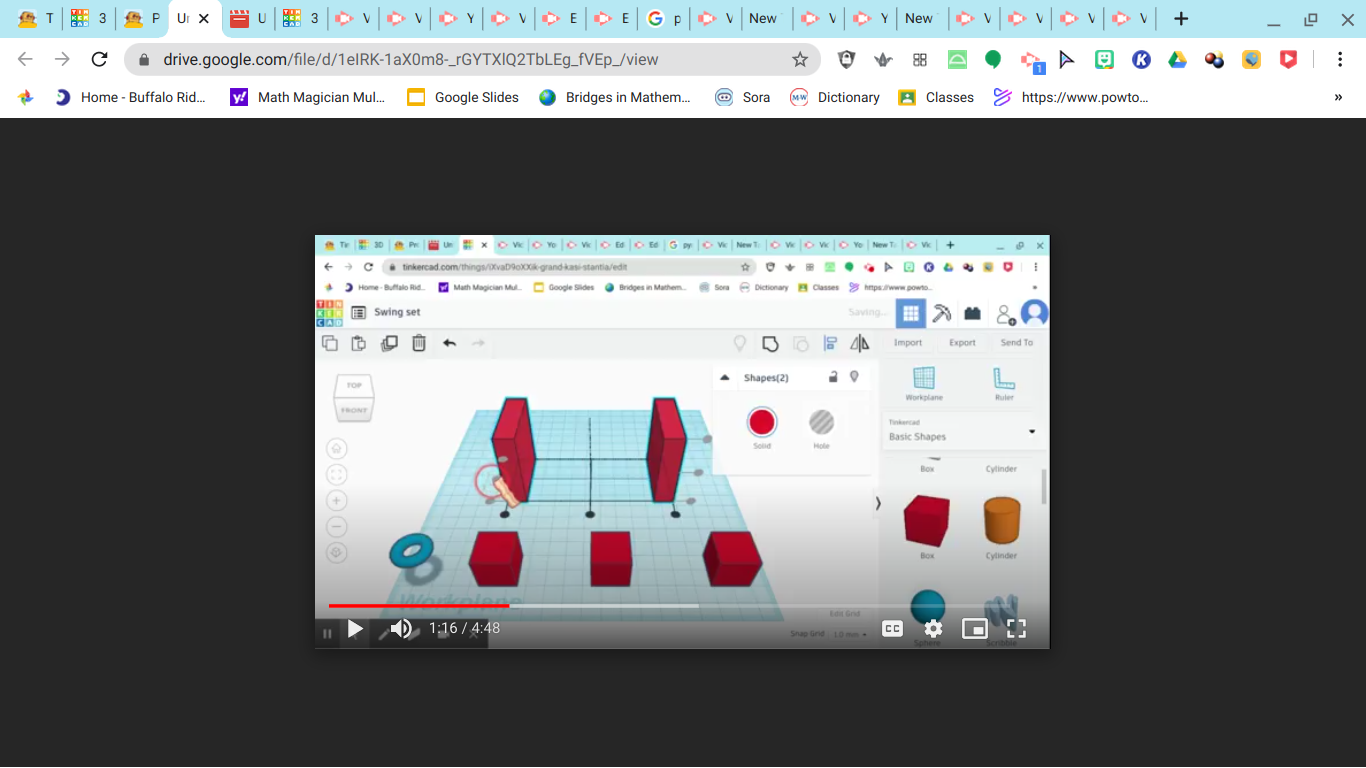This screenshot has width=1366, height=768.
Task: Open the colored balls extension
Action: point(1215,59)
